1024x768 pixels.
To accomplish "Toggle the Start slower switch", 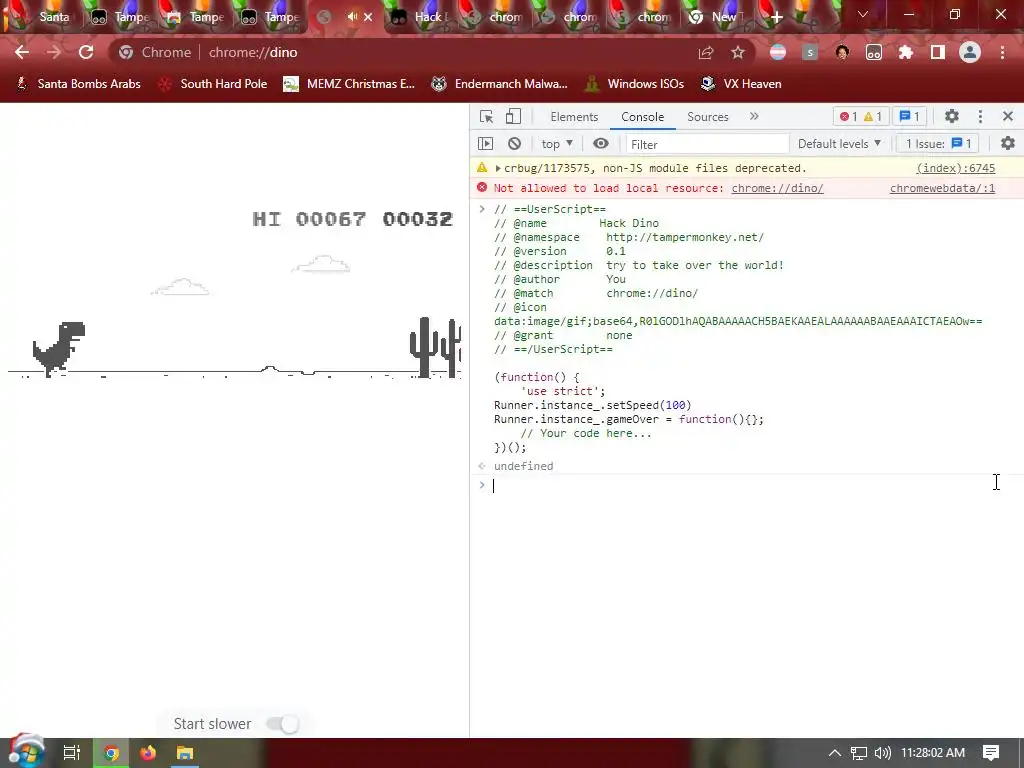I will coord(283,724).
